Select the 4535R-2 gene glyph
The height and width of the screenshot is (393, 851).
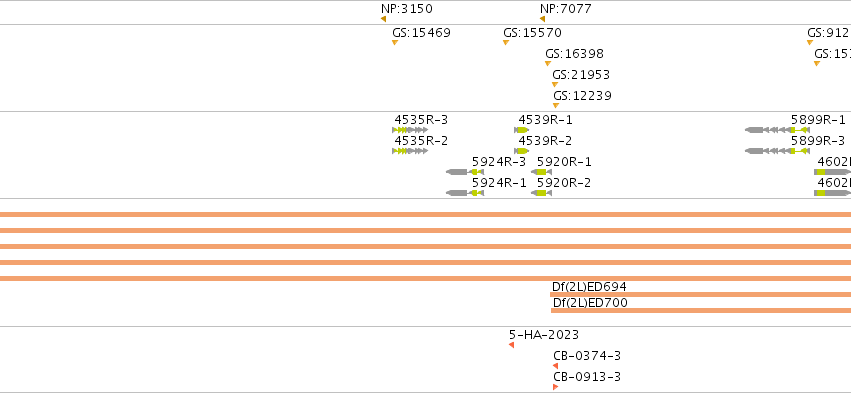pyautogui.click(x=410, y=150)
